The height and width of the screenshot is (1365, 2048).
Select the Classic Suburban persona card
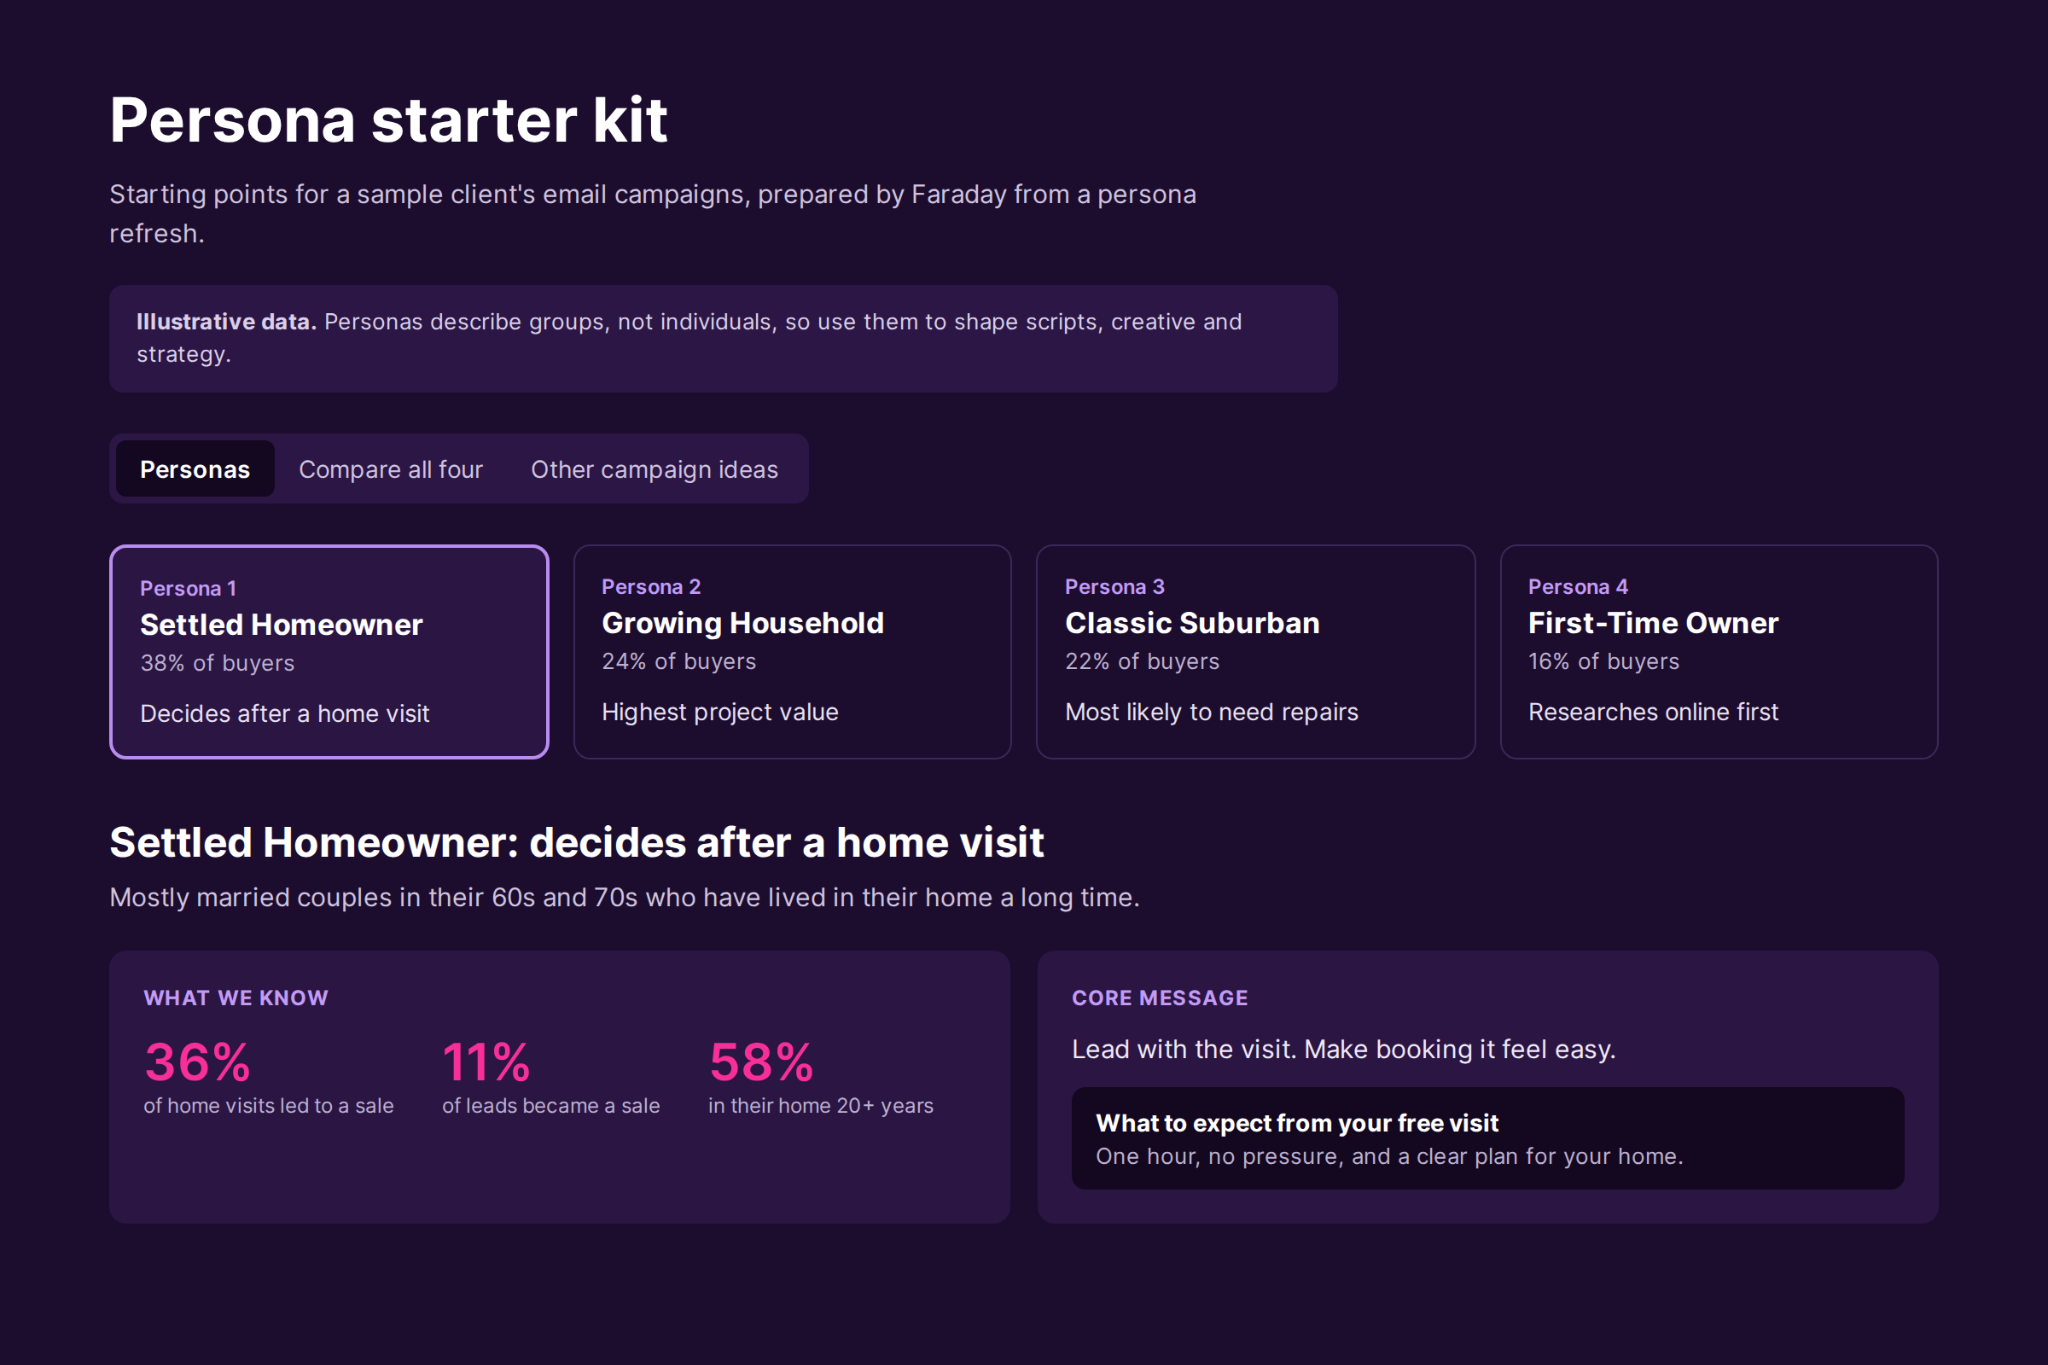click(1256, 652)
